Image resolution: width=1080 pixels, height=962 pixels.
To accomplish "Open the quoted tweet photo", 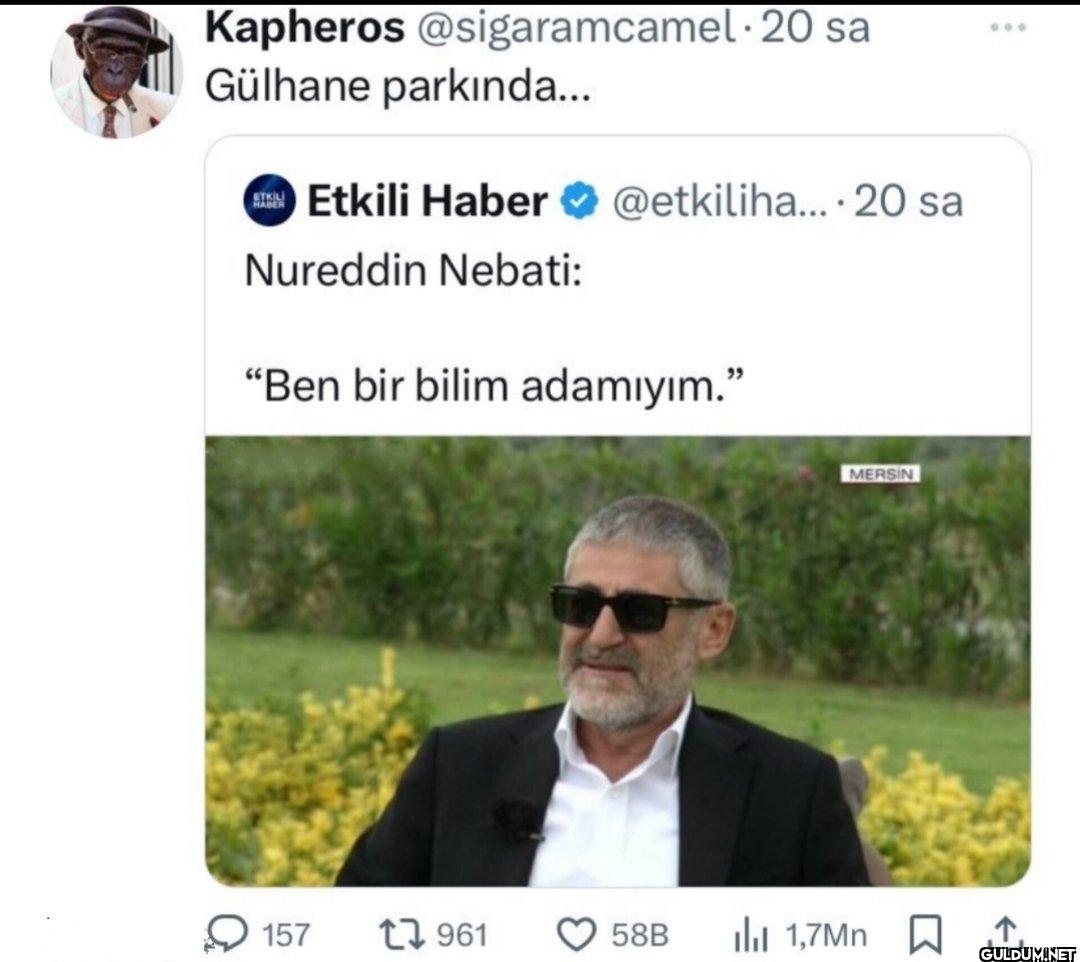I will 618,661.
